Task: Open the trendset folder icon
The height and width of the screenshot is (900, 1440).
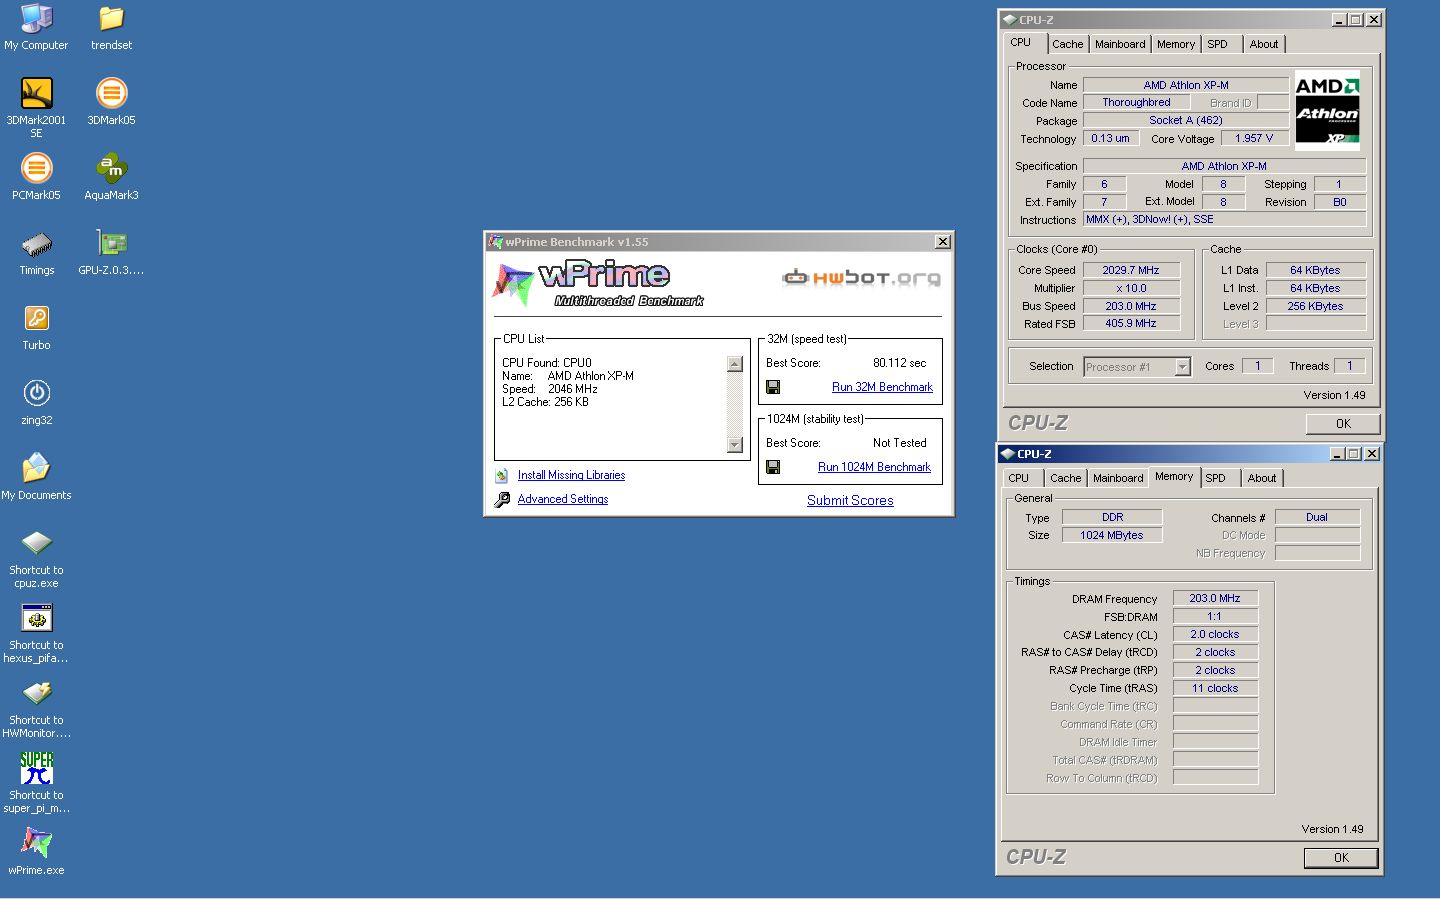Action: pyautogui.click(x=111, y=18)
